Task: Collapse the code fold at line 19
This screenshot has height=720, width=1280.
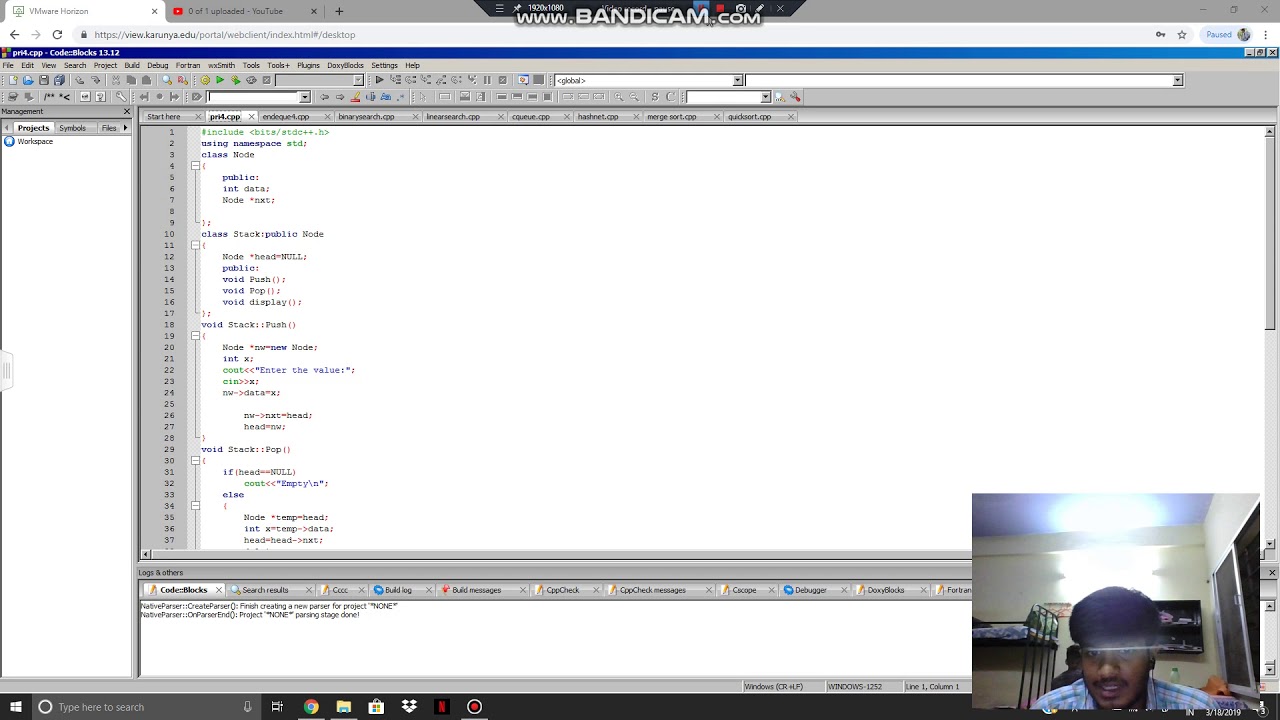Action: point(195,336)
